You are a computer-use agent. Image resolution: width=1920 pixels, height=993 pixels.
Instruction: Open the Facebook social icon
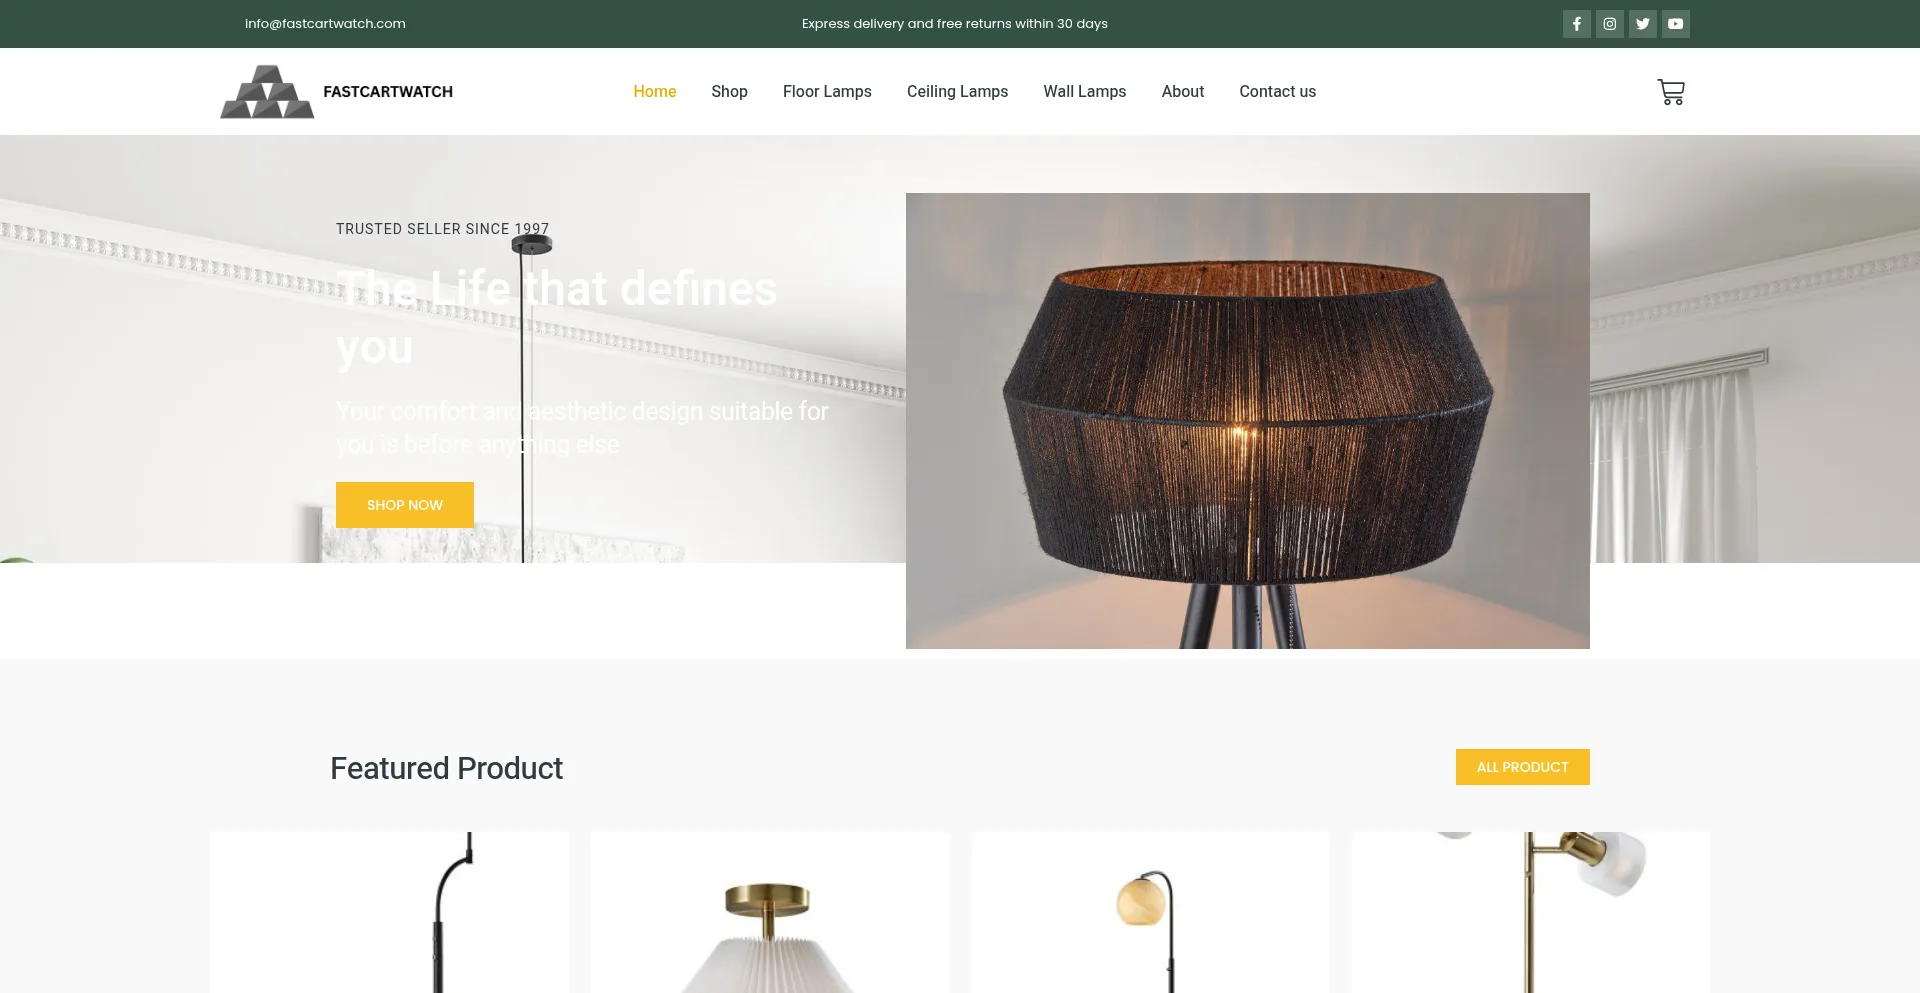point(1576,24)
